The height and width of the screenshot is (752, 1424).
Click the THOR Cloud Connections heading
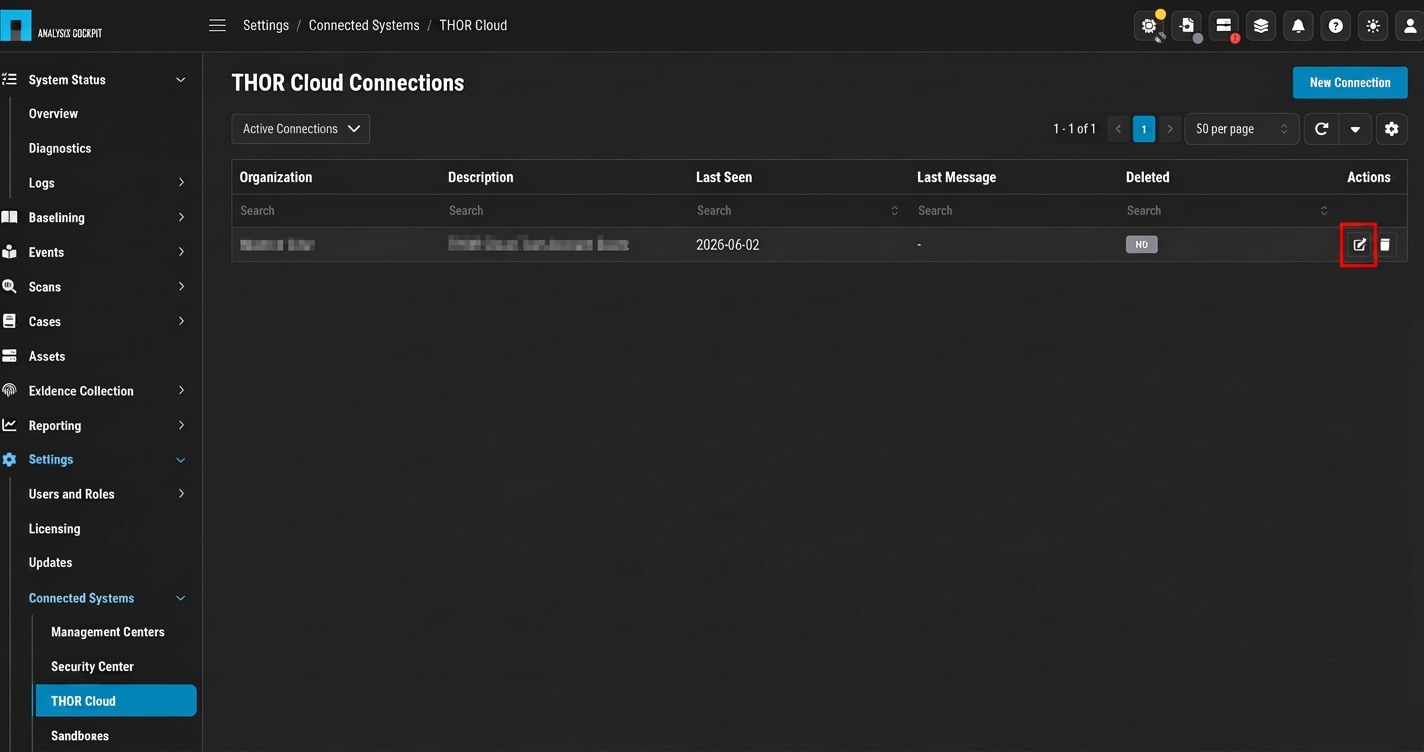tap(348, 83)
